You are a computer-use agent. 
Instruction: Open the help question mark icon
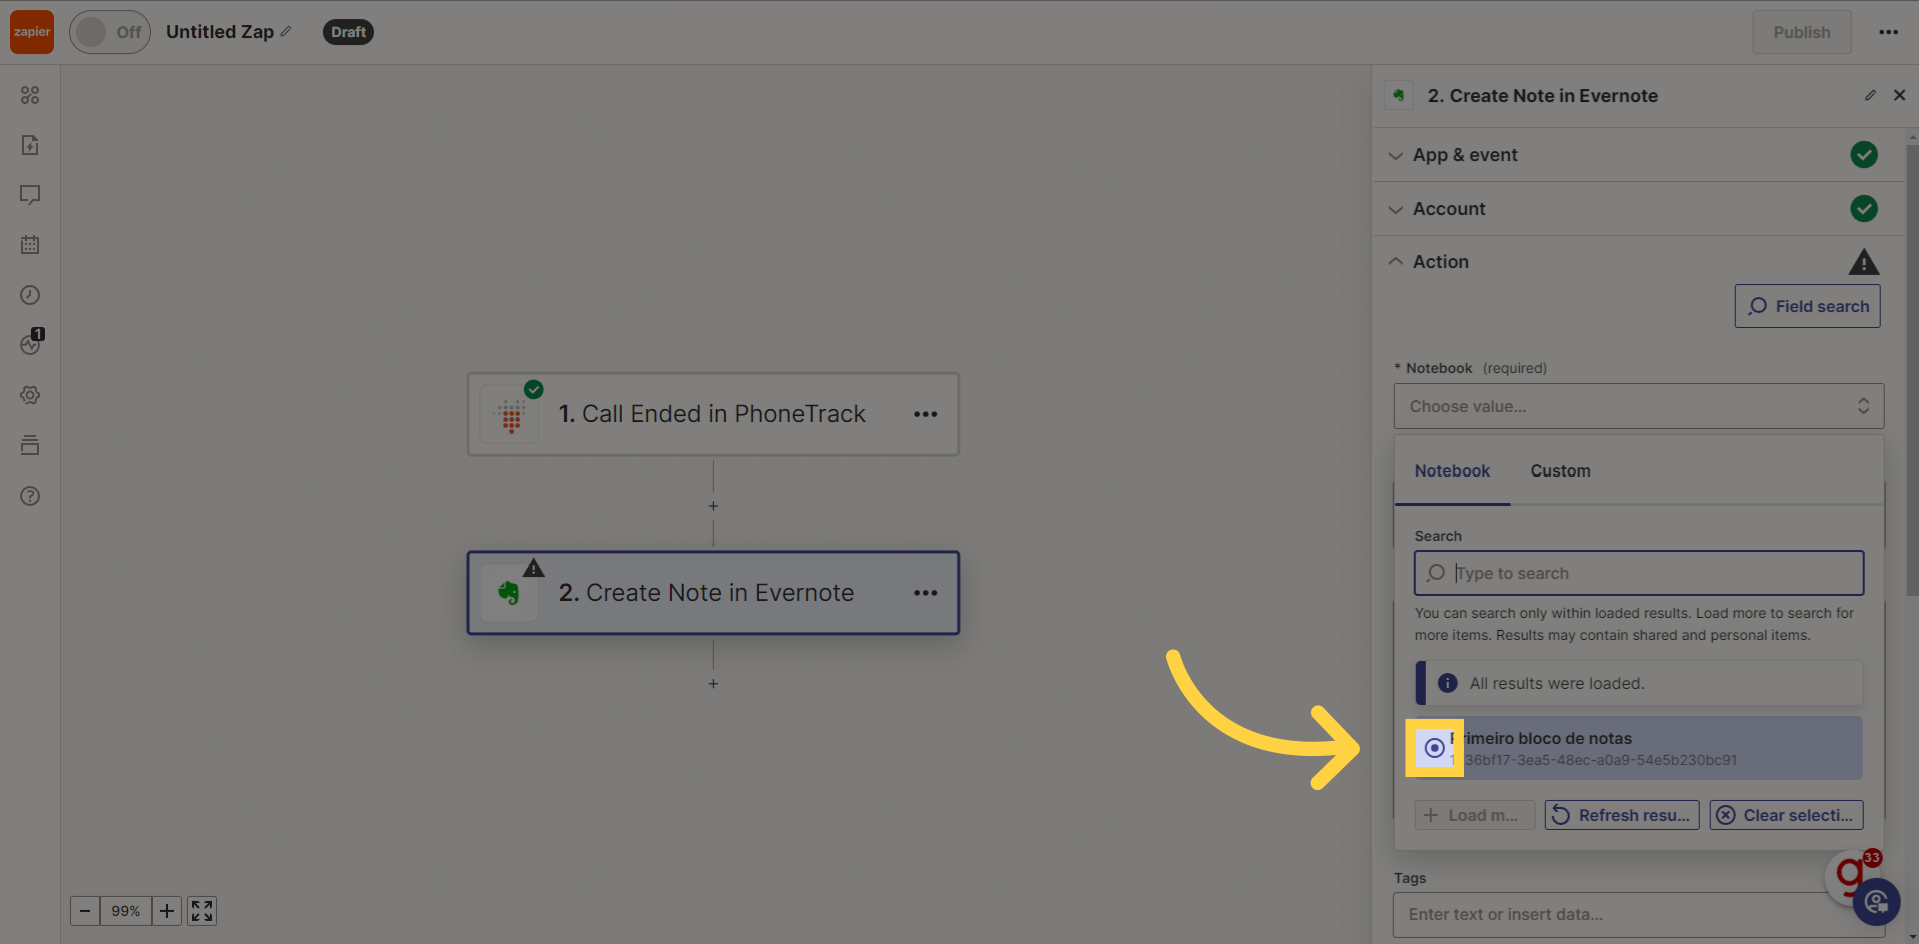30,496
